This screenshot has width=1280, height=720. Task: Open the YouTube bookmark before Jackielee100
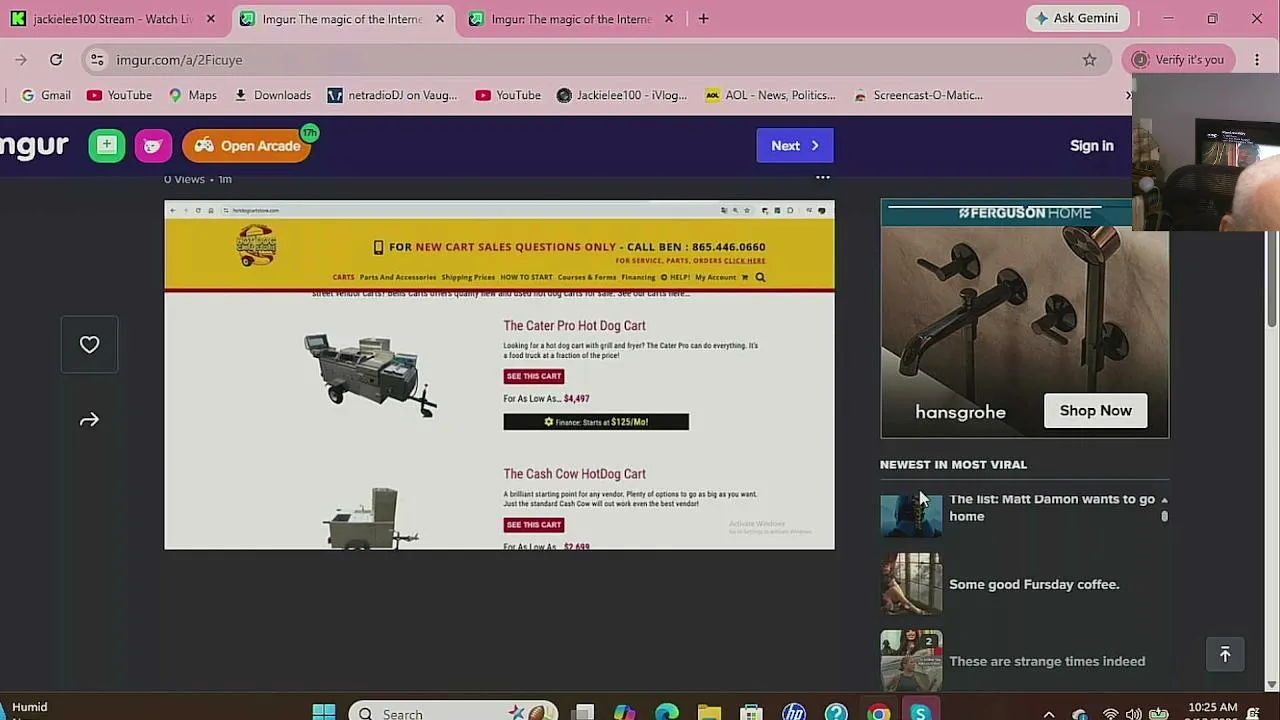coord(508,95)
